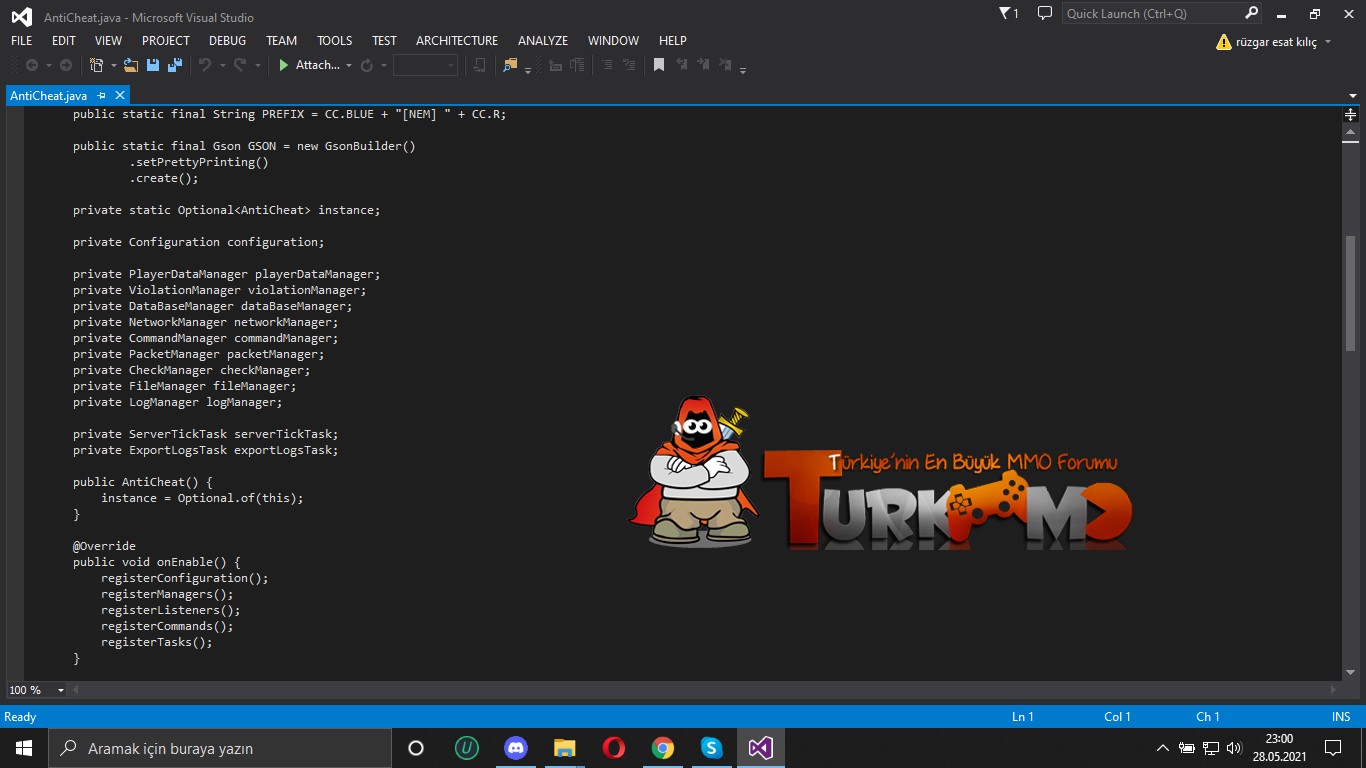The image size is (1366, 768).
Task: Open the document tab list dropdown arrow
Action: pyautogui.click(x=1353, y=96)
